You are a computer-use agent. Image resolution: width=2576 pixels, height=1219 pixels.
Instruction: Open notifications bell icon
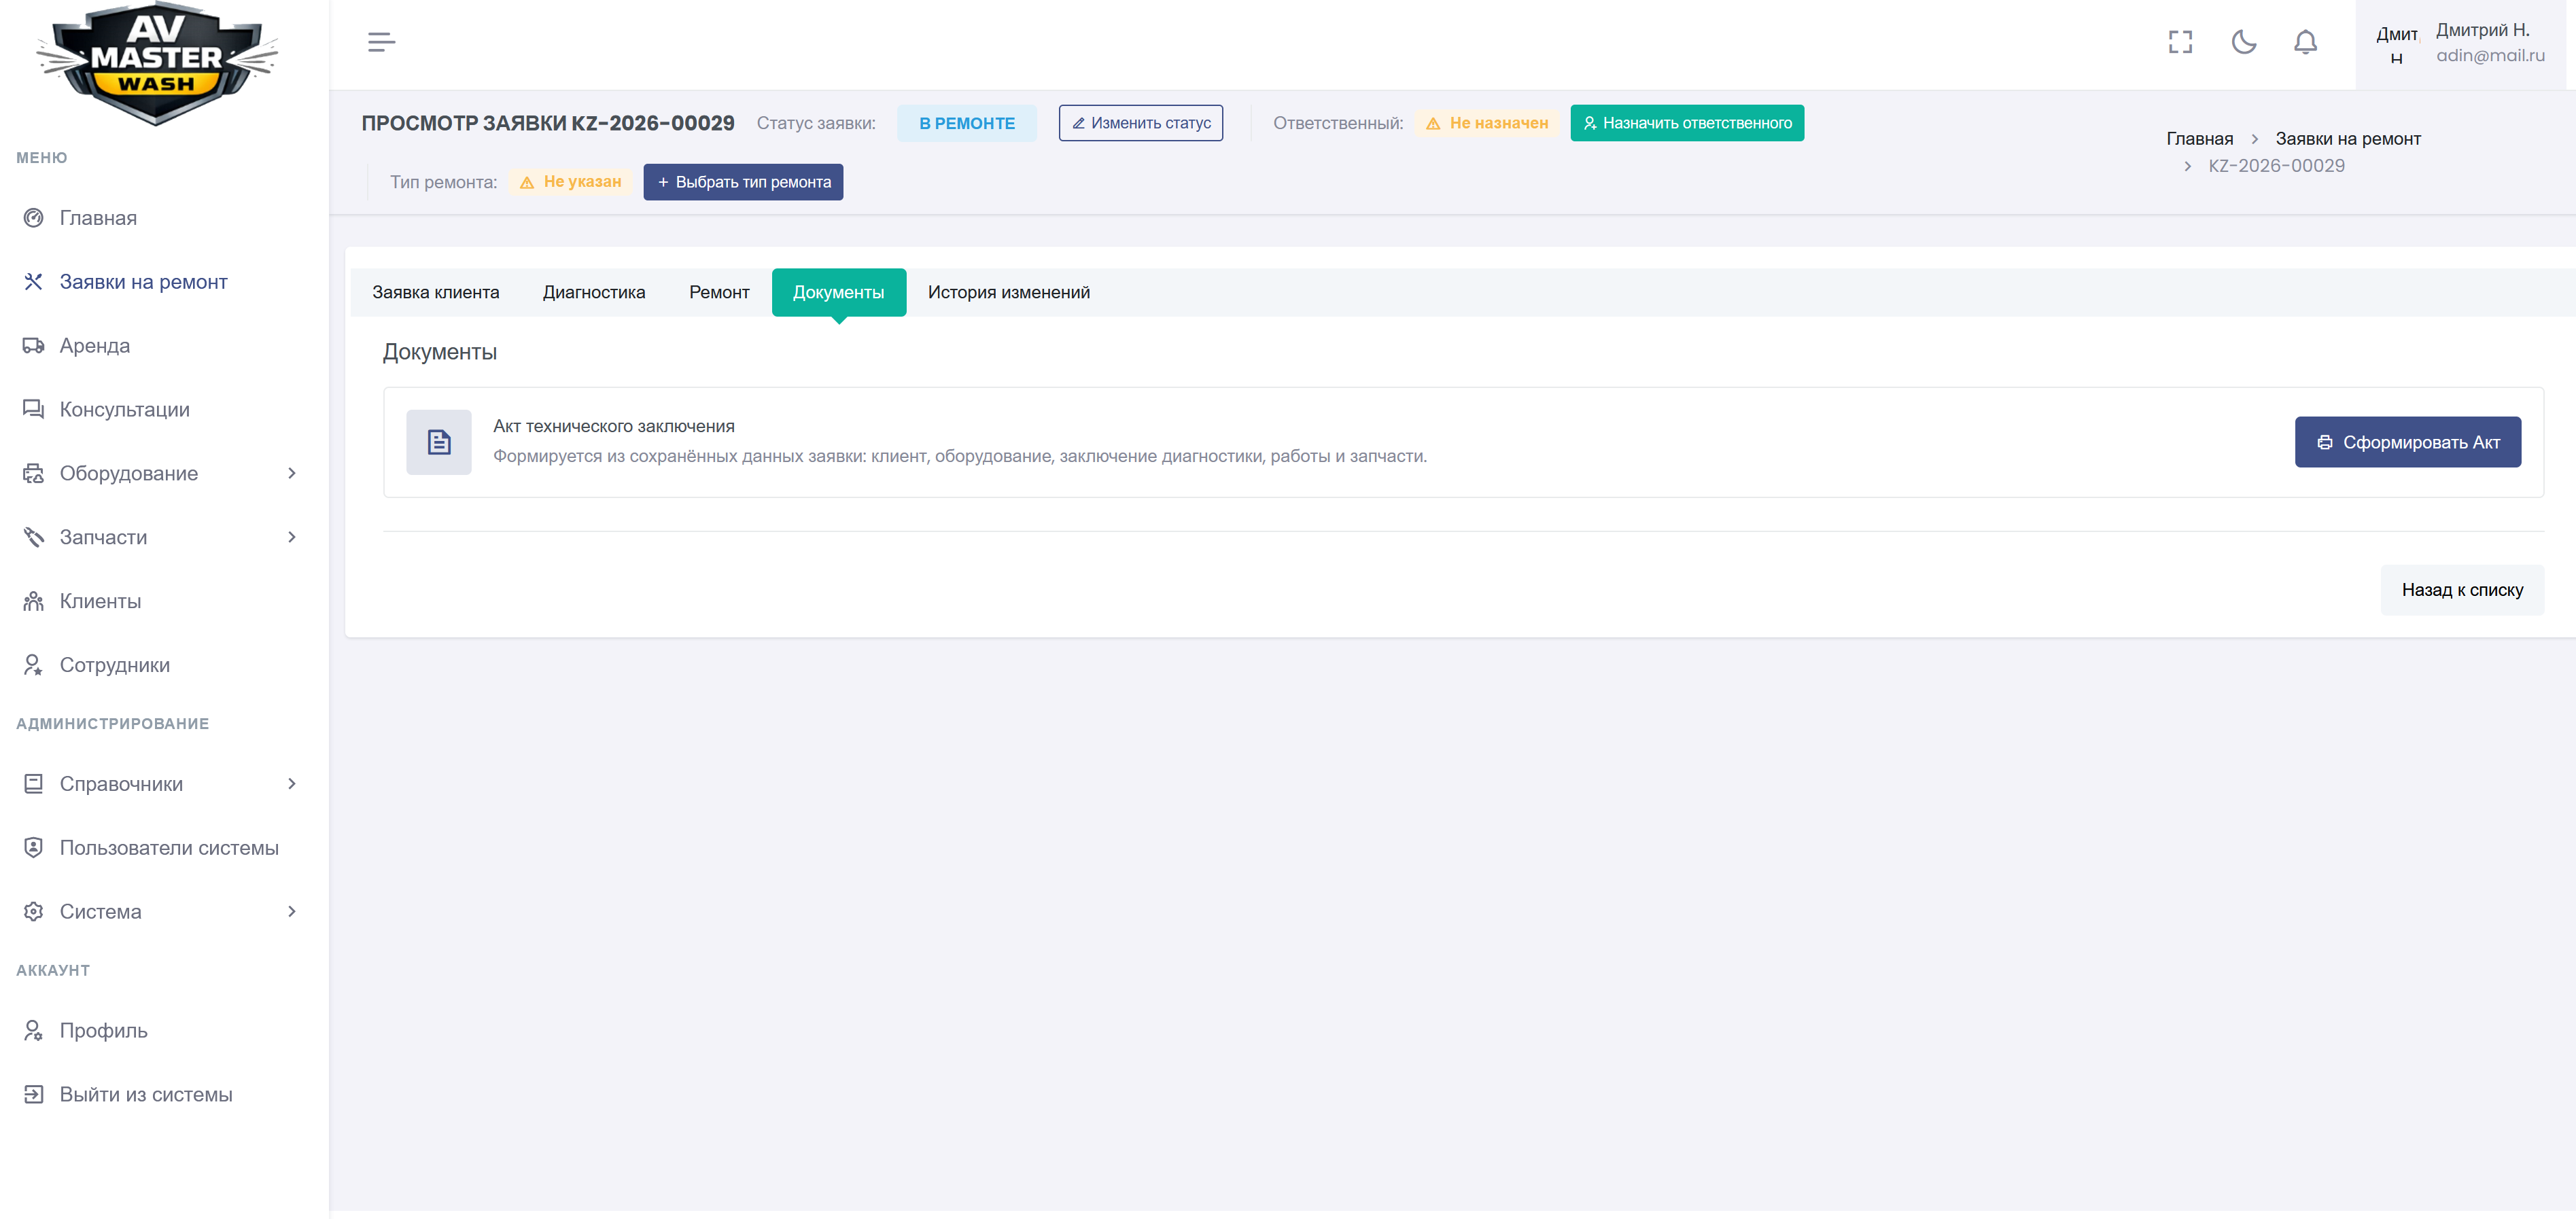click(2305, 42)
